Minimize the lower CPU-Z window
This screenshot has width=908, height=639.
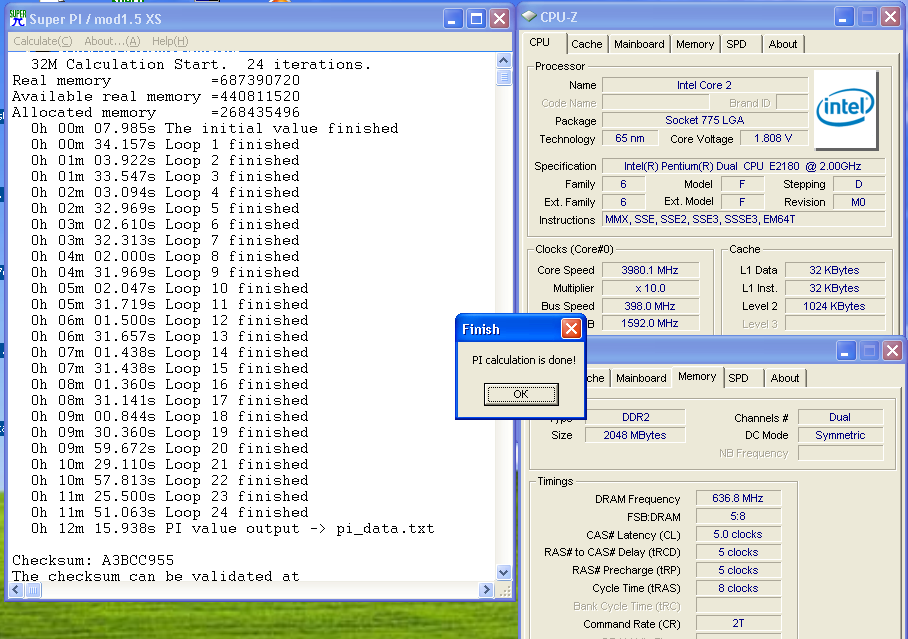[x=845, y=350]
